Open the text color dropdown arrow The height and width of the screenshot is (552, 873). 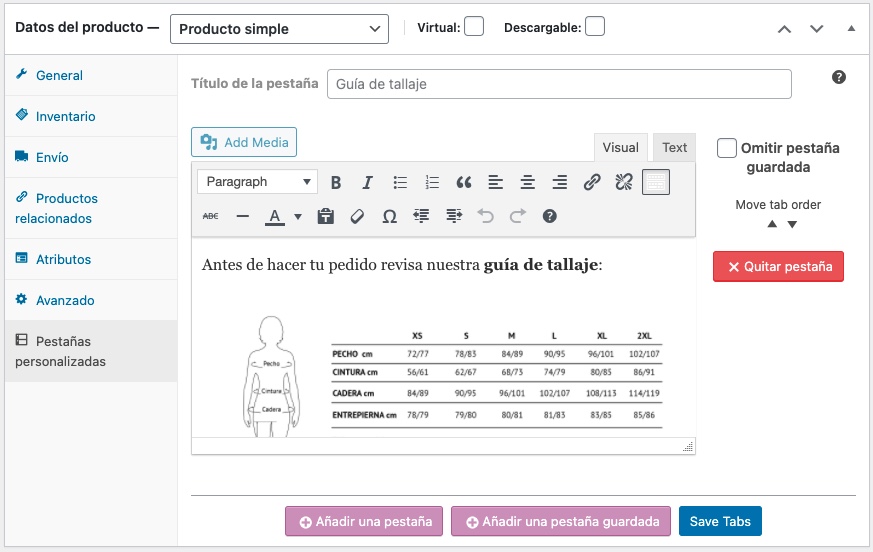tap(298, 216)
